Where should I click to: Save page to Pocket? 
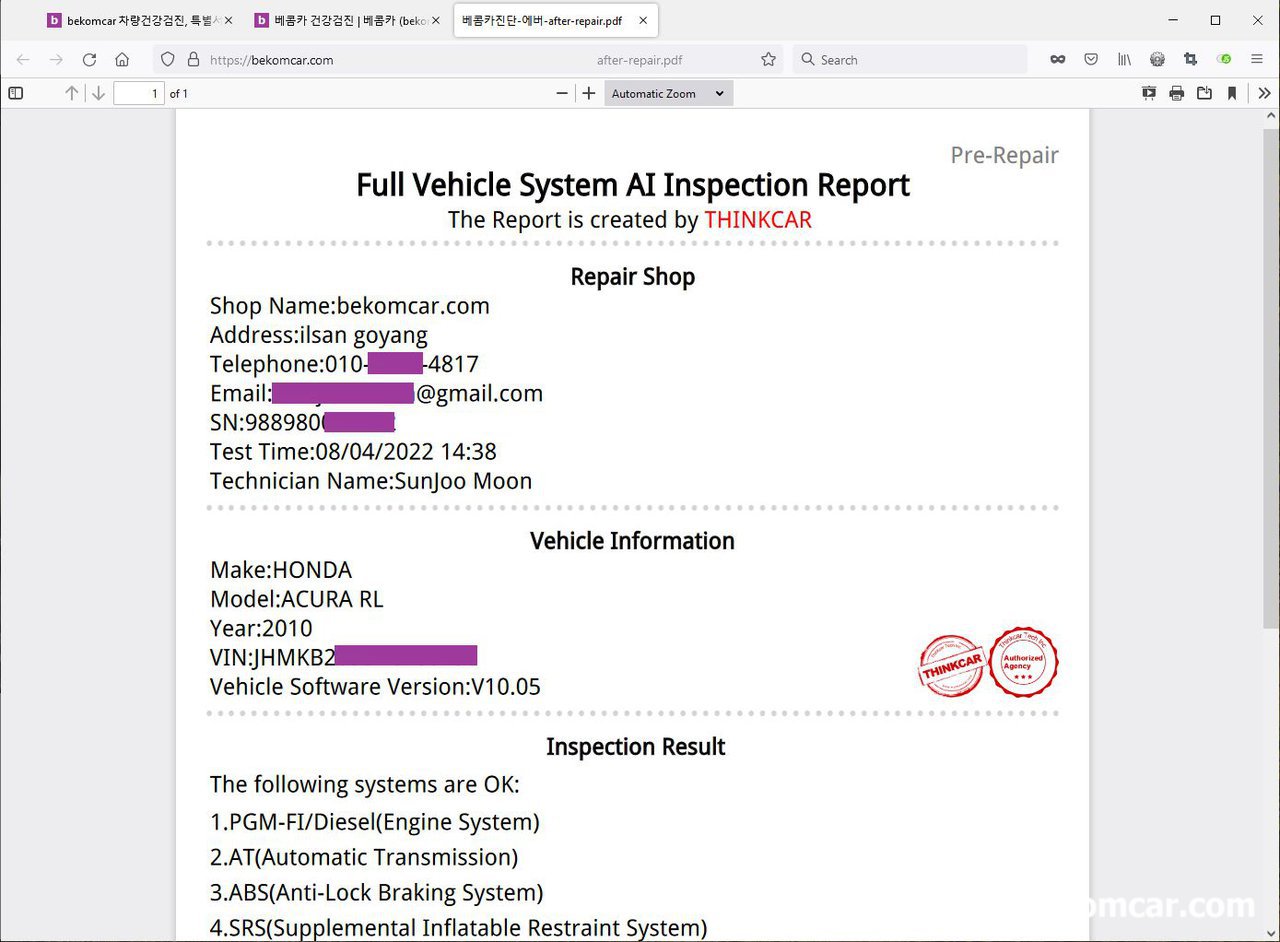click(1091, 60)
